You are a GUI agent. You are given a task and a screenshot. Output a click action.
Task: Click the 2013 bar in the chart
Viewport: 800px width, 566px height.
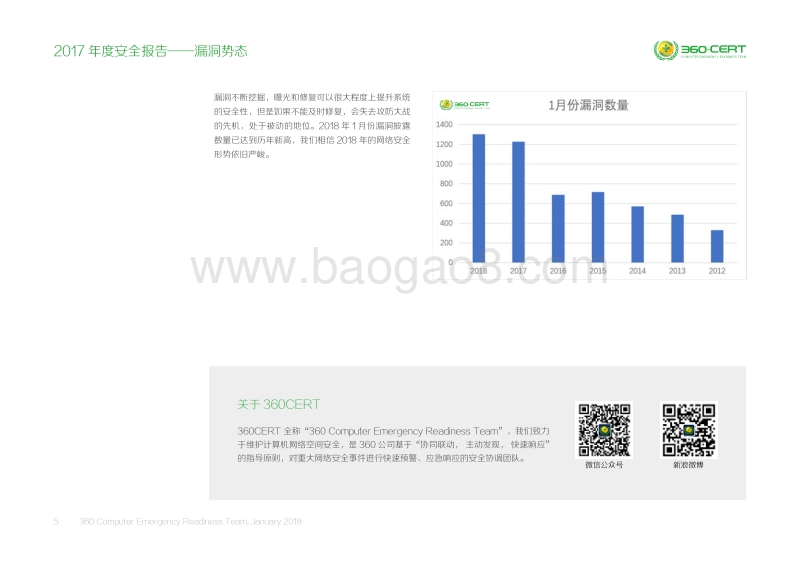point(678,238)
